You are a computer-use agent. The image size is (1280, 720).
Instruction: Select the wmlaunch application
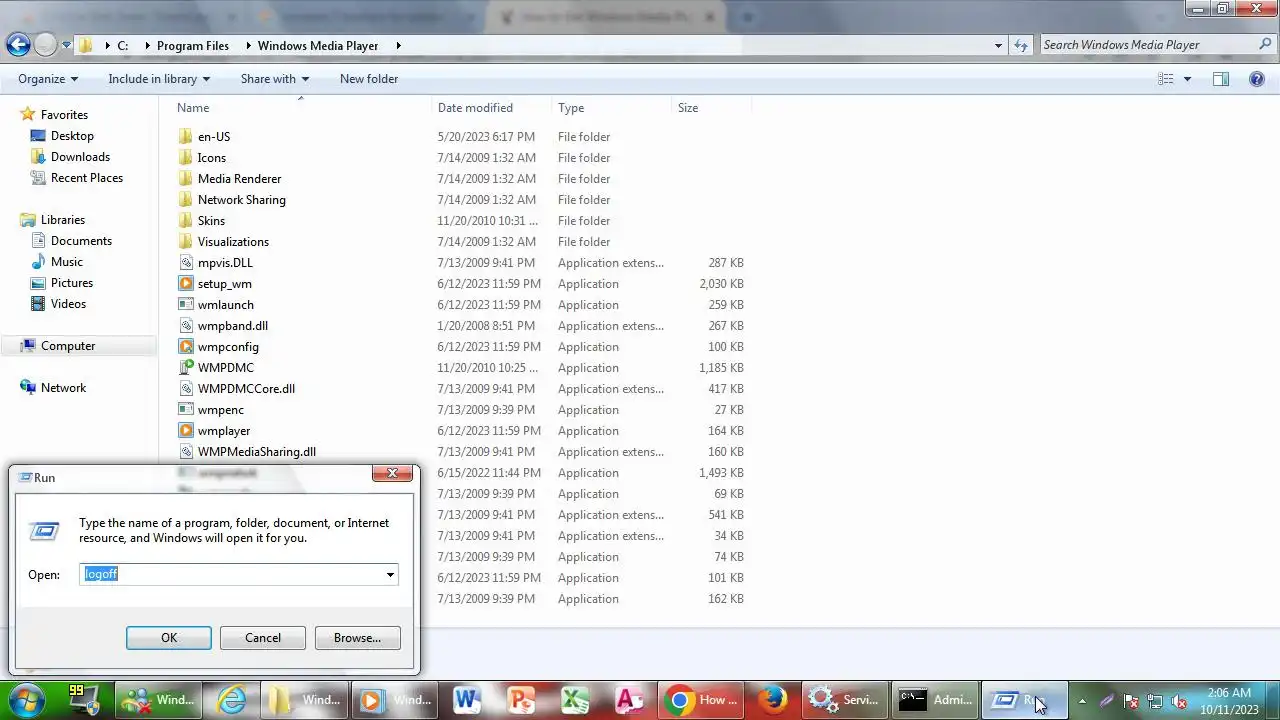coord(225,305)
